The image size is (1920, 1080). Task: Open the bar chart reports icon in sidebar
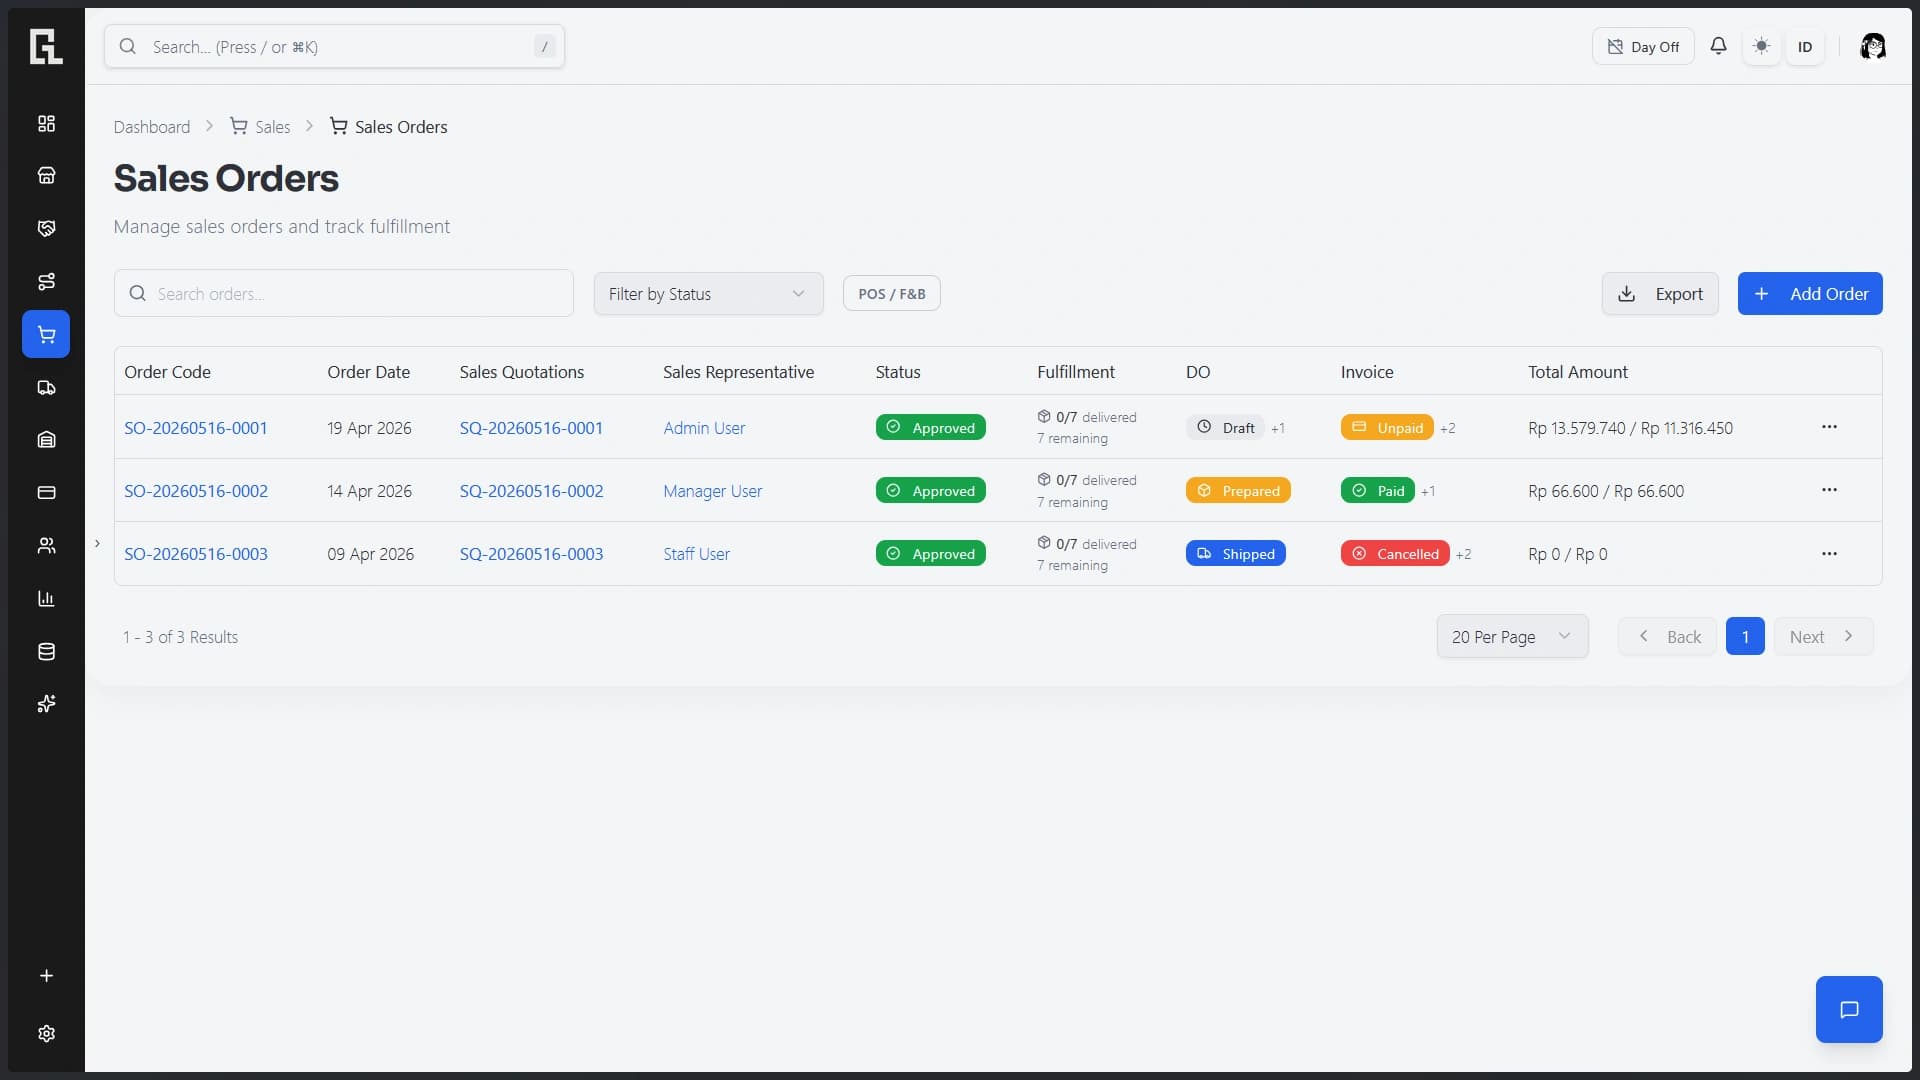(46, 598)
